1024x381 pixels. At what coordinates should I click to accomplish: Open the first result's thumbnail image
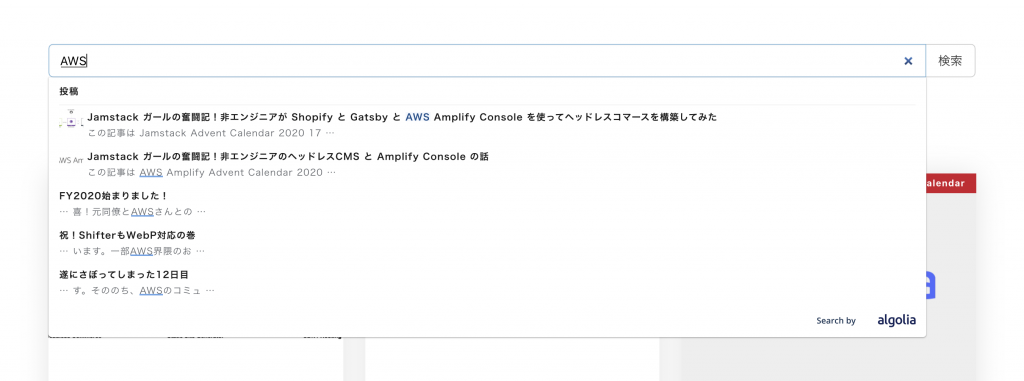(71, 120)
